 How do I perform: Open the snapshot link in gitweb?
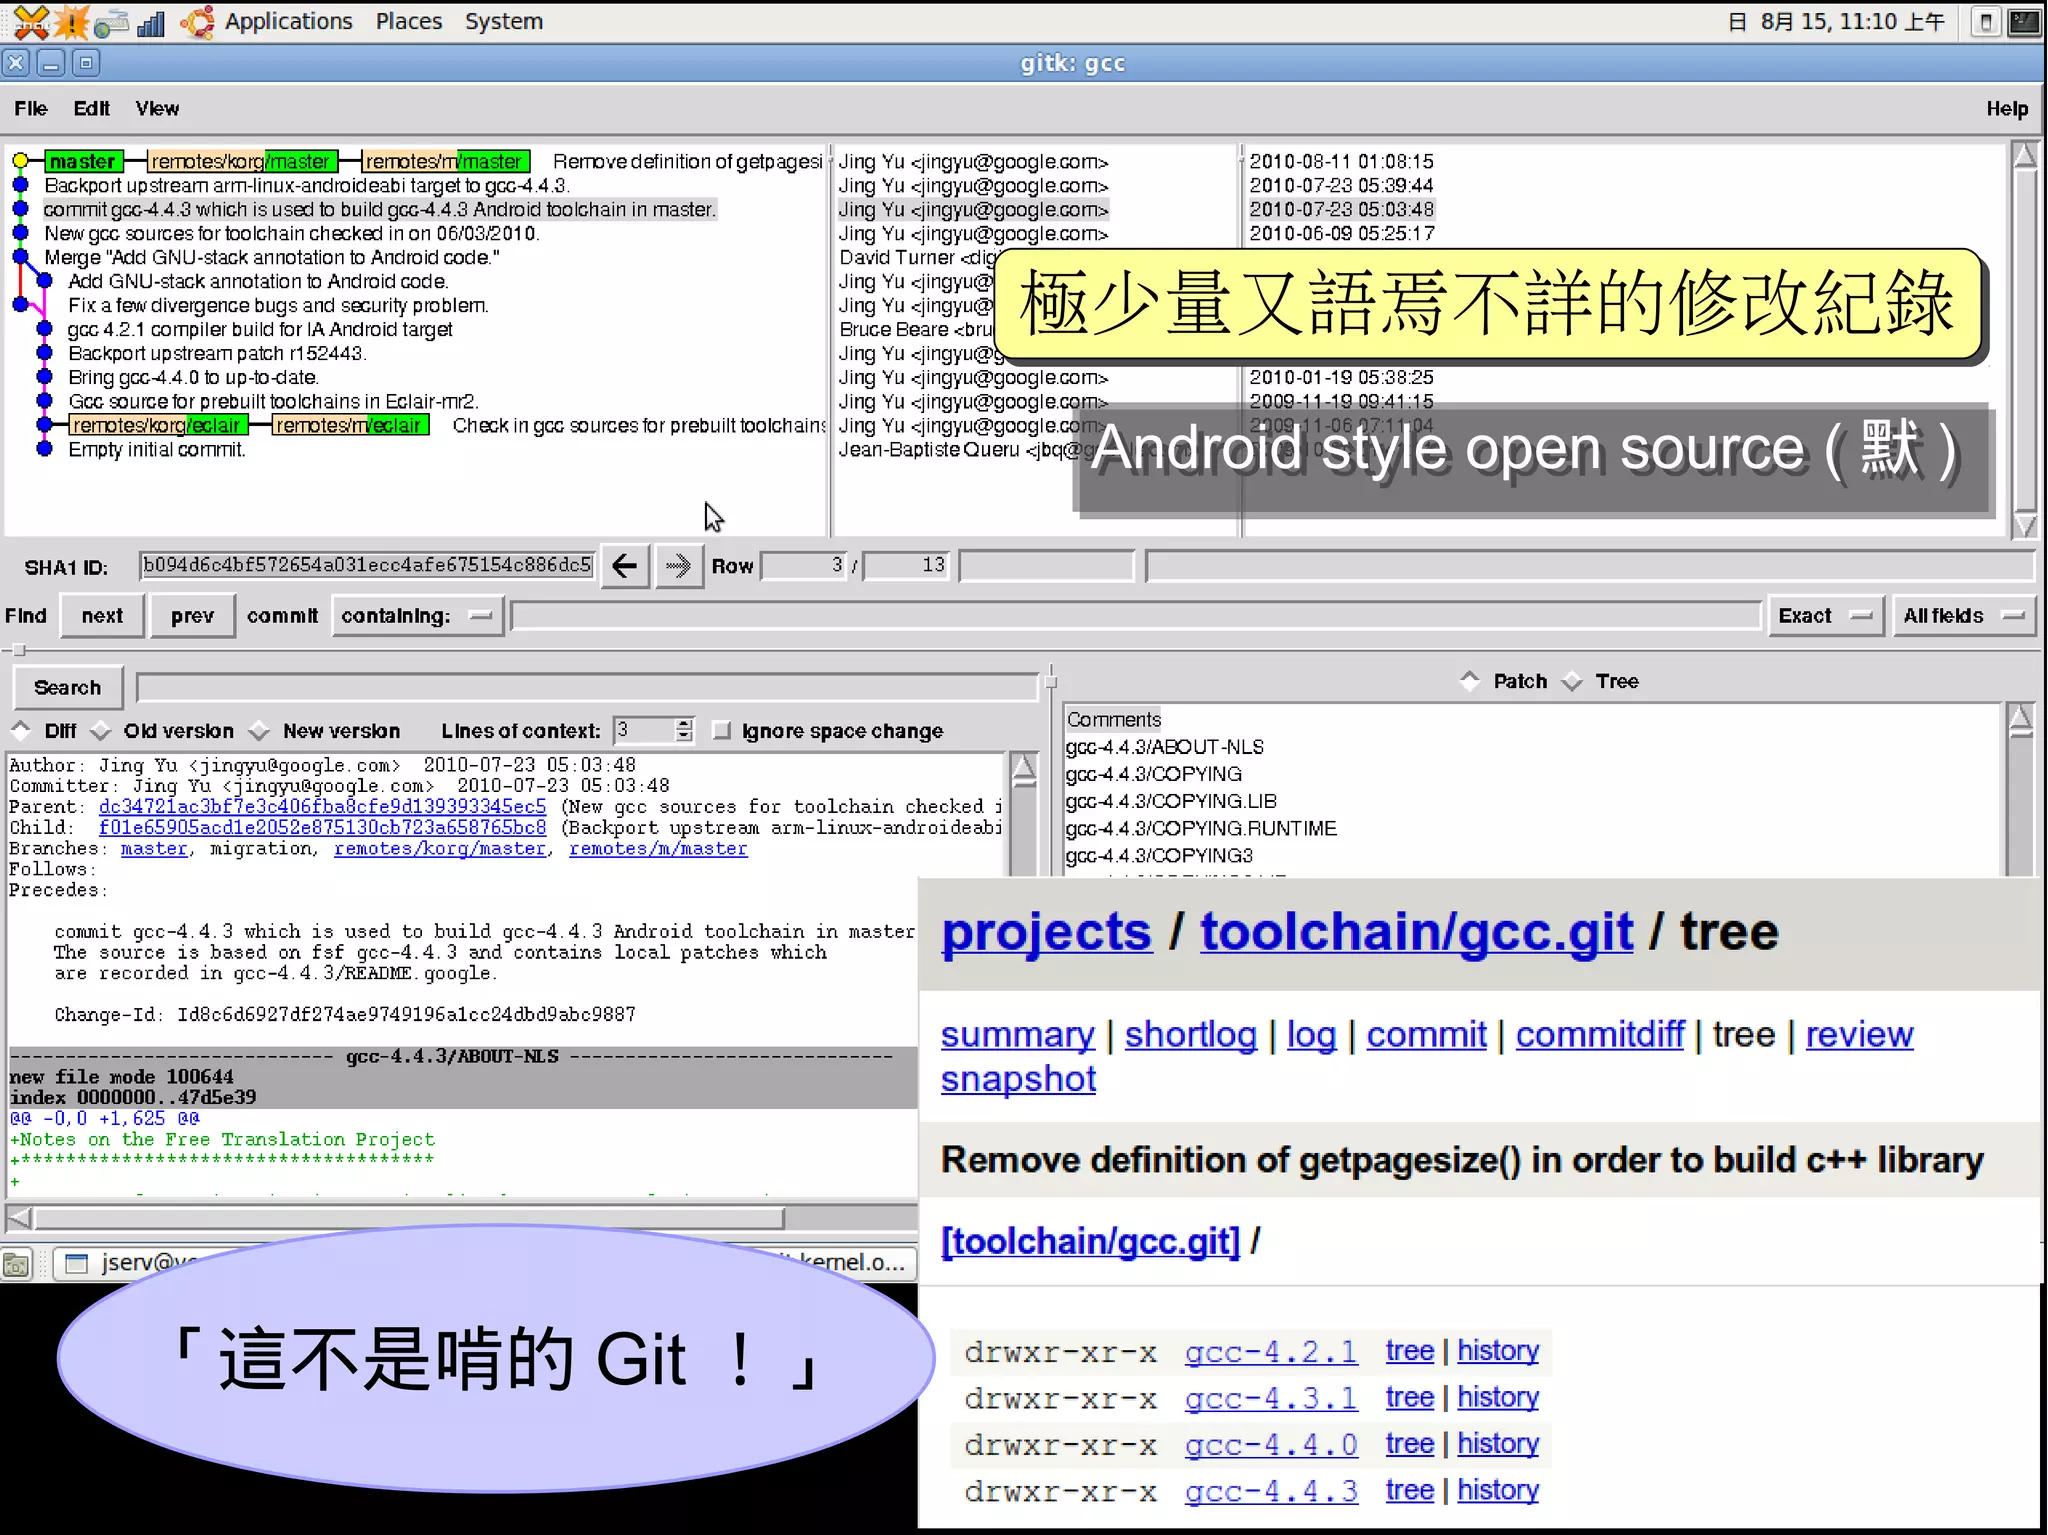point(1018,1079)
